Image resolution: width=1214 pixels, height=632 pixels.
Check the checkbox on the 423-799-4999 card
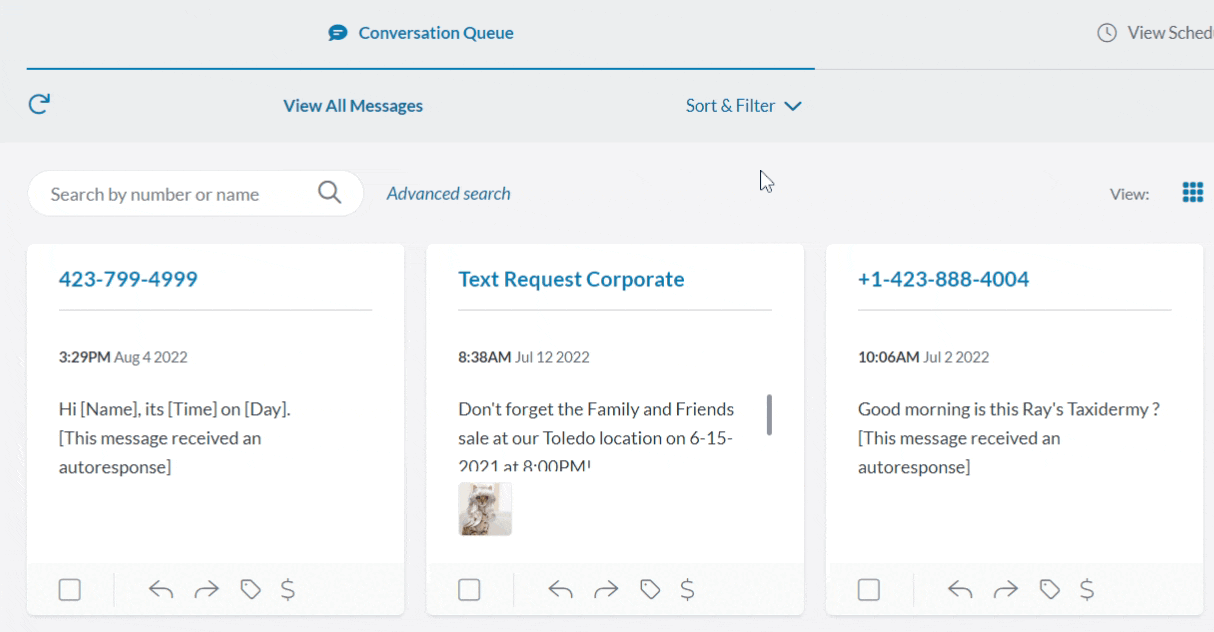(x=69, y=589)
